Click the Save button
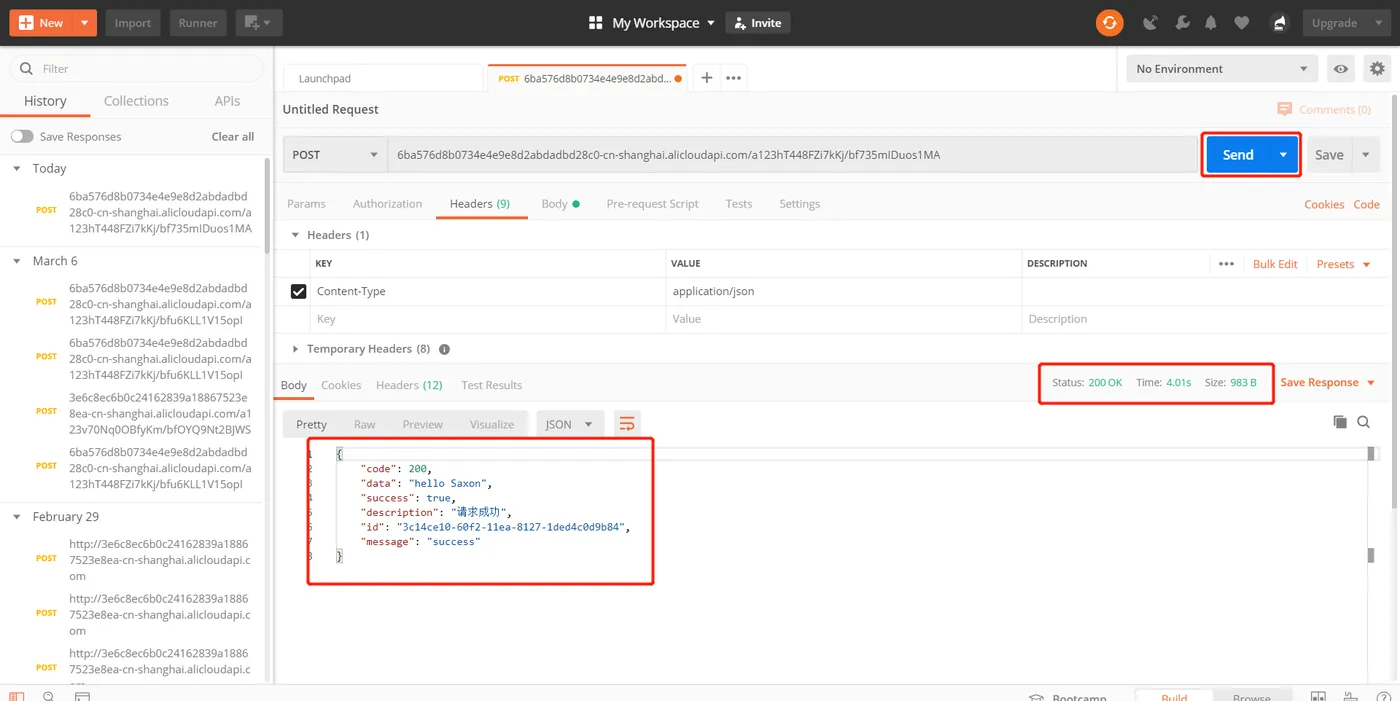This screenshot has height=701, width=1400. coord(1329,155)
